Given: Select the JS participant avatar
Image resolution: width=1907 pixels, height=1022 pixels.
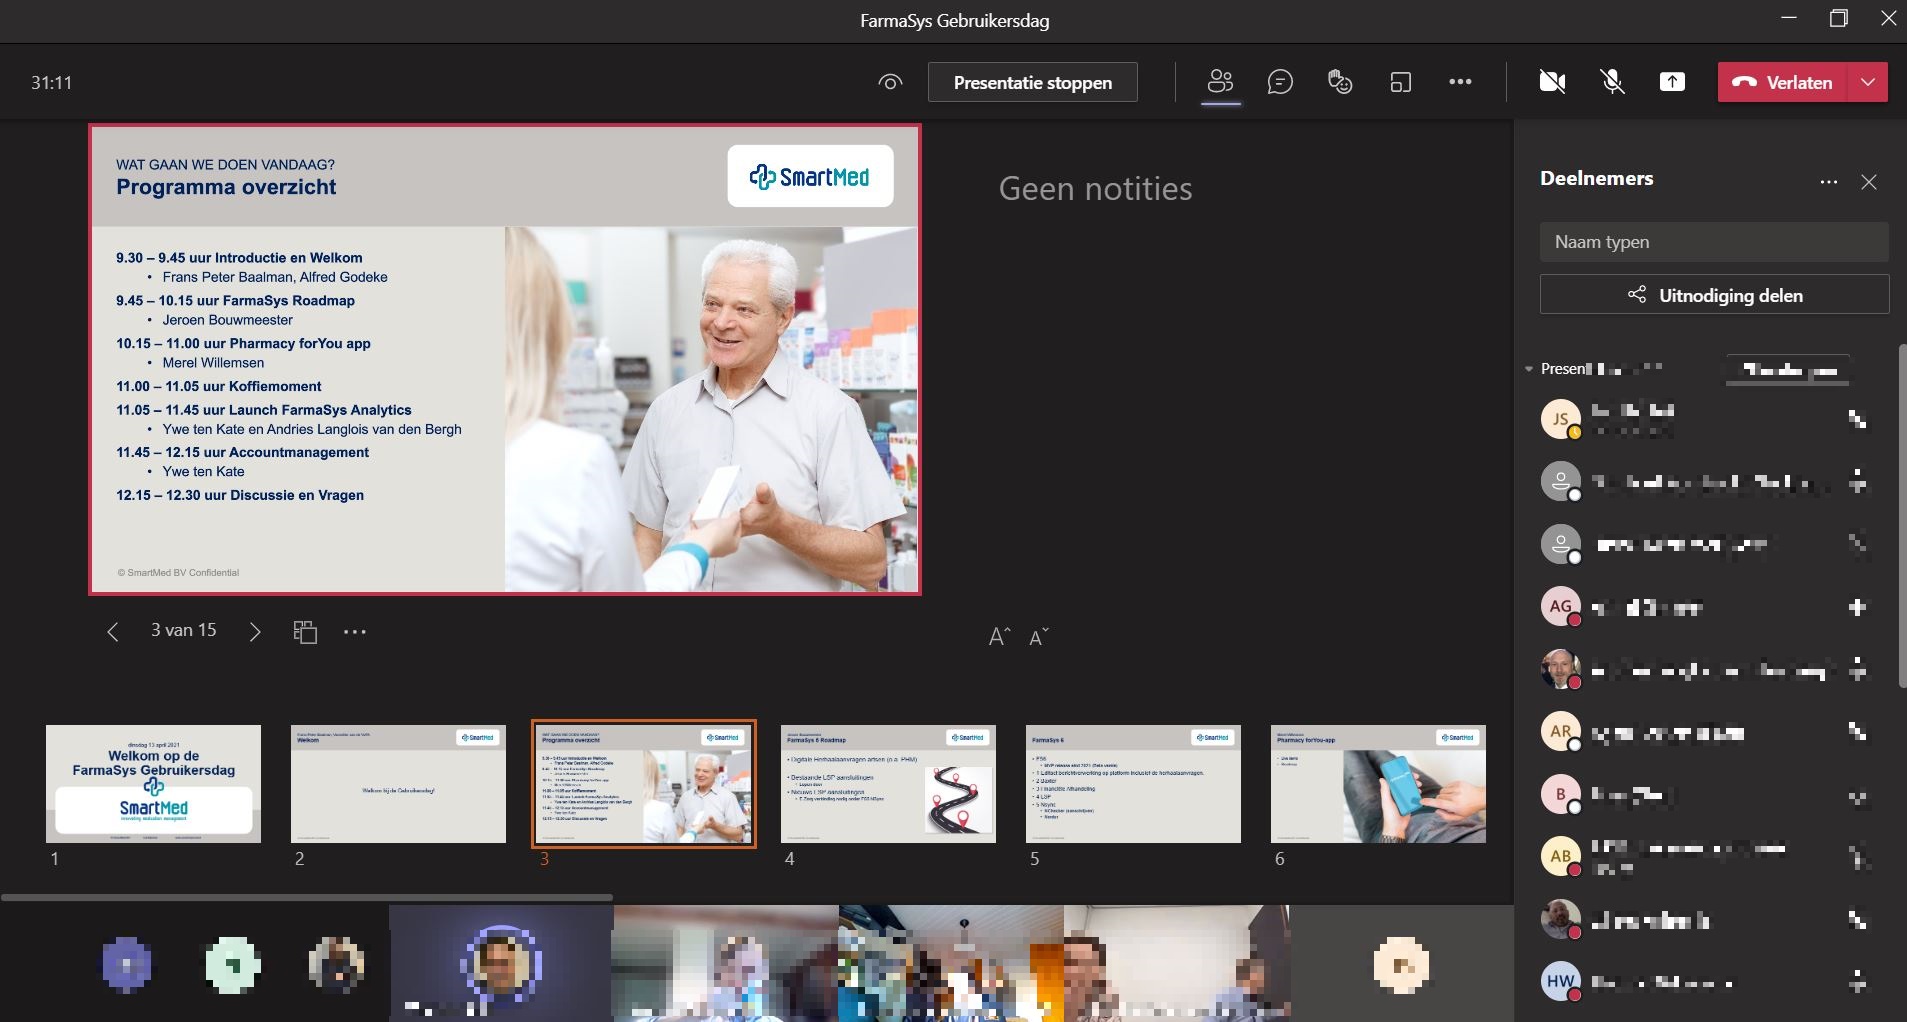Looking at the screenshot, I should click(x=1560, y=419).
